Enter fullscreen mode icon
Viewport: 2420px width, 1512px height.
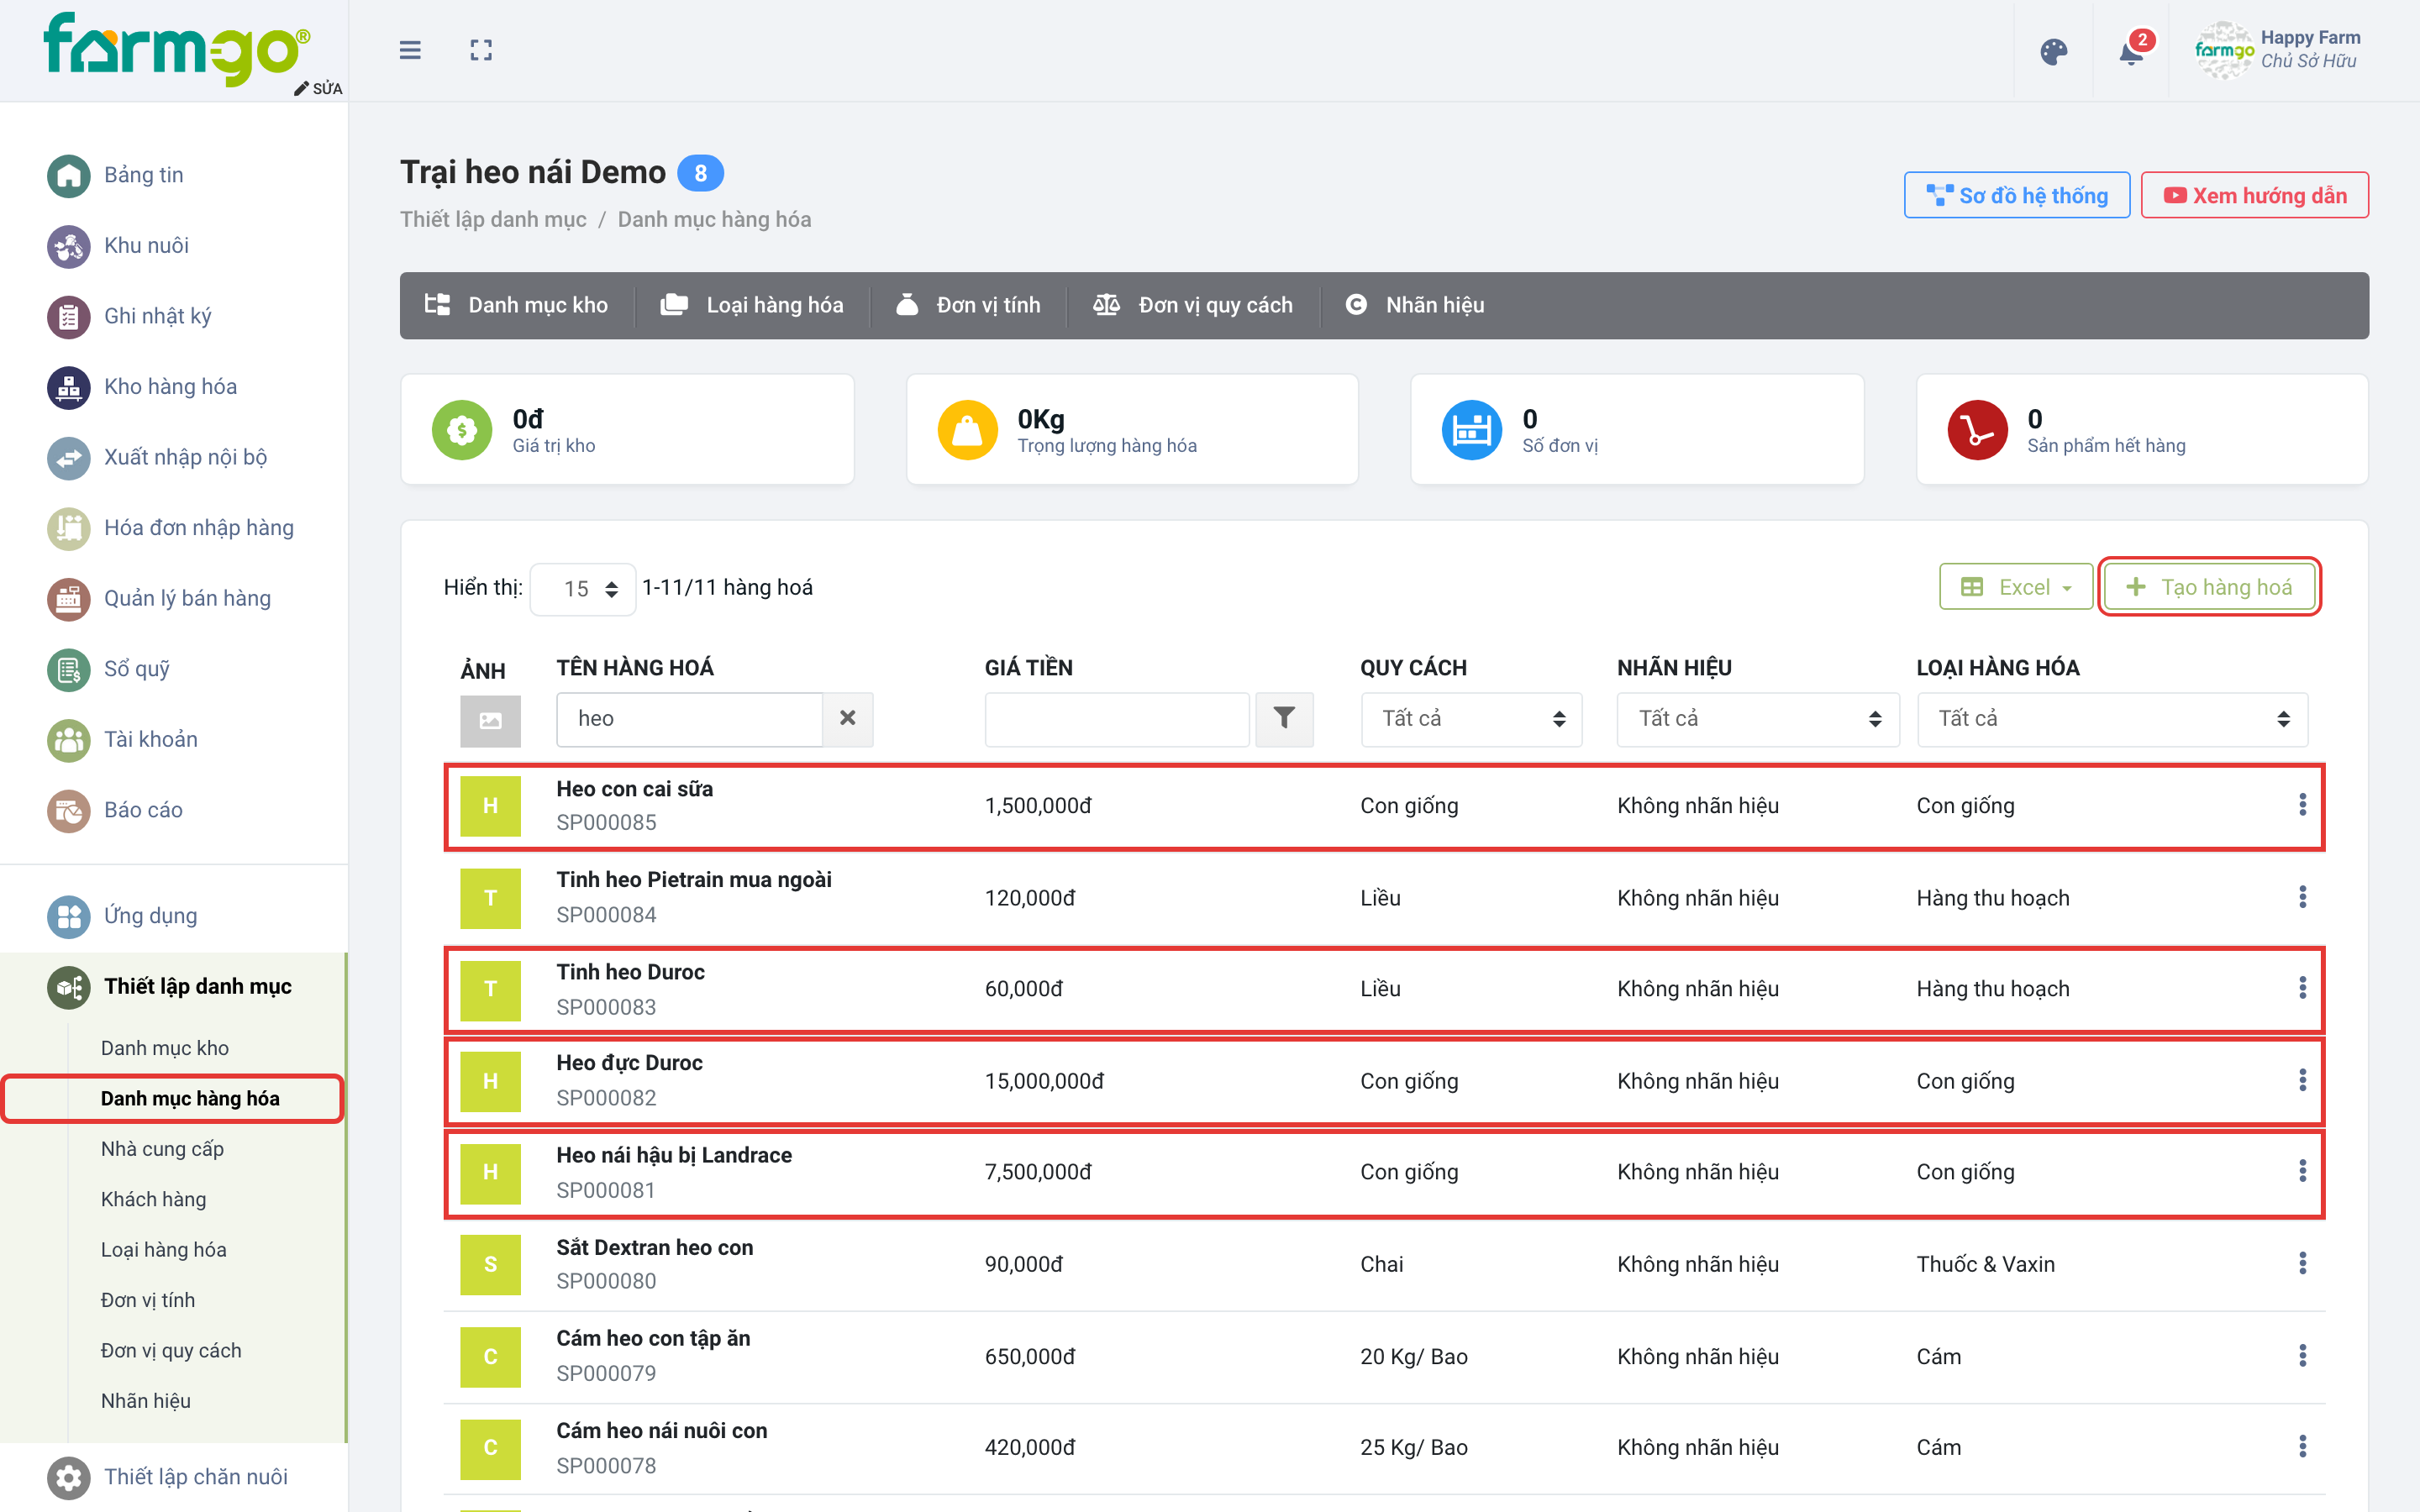[x=481, y=50]
